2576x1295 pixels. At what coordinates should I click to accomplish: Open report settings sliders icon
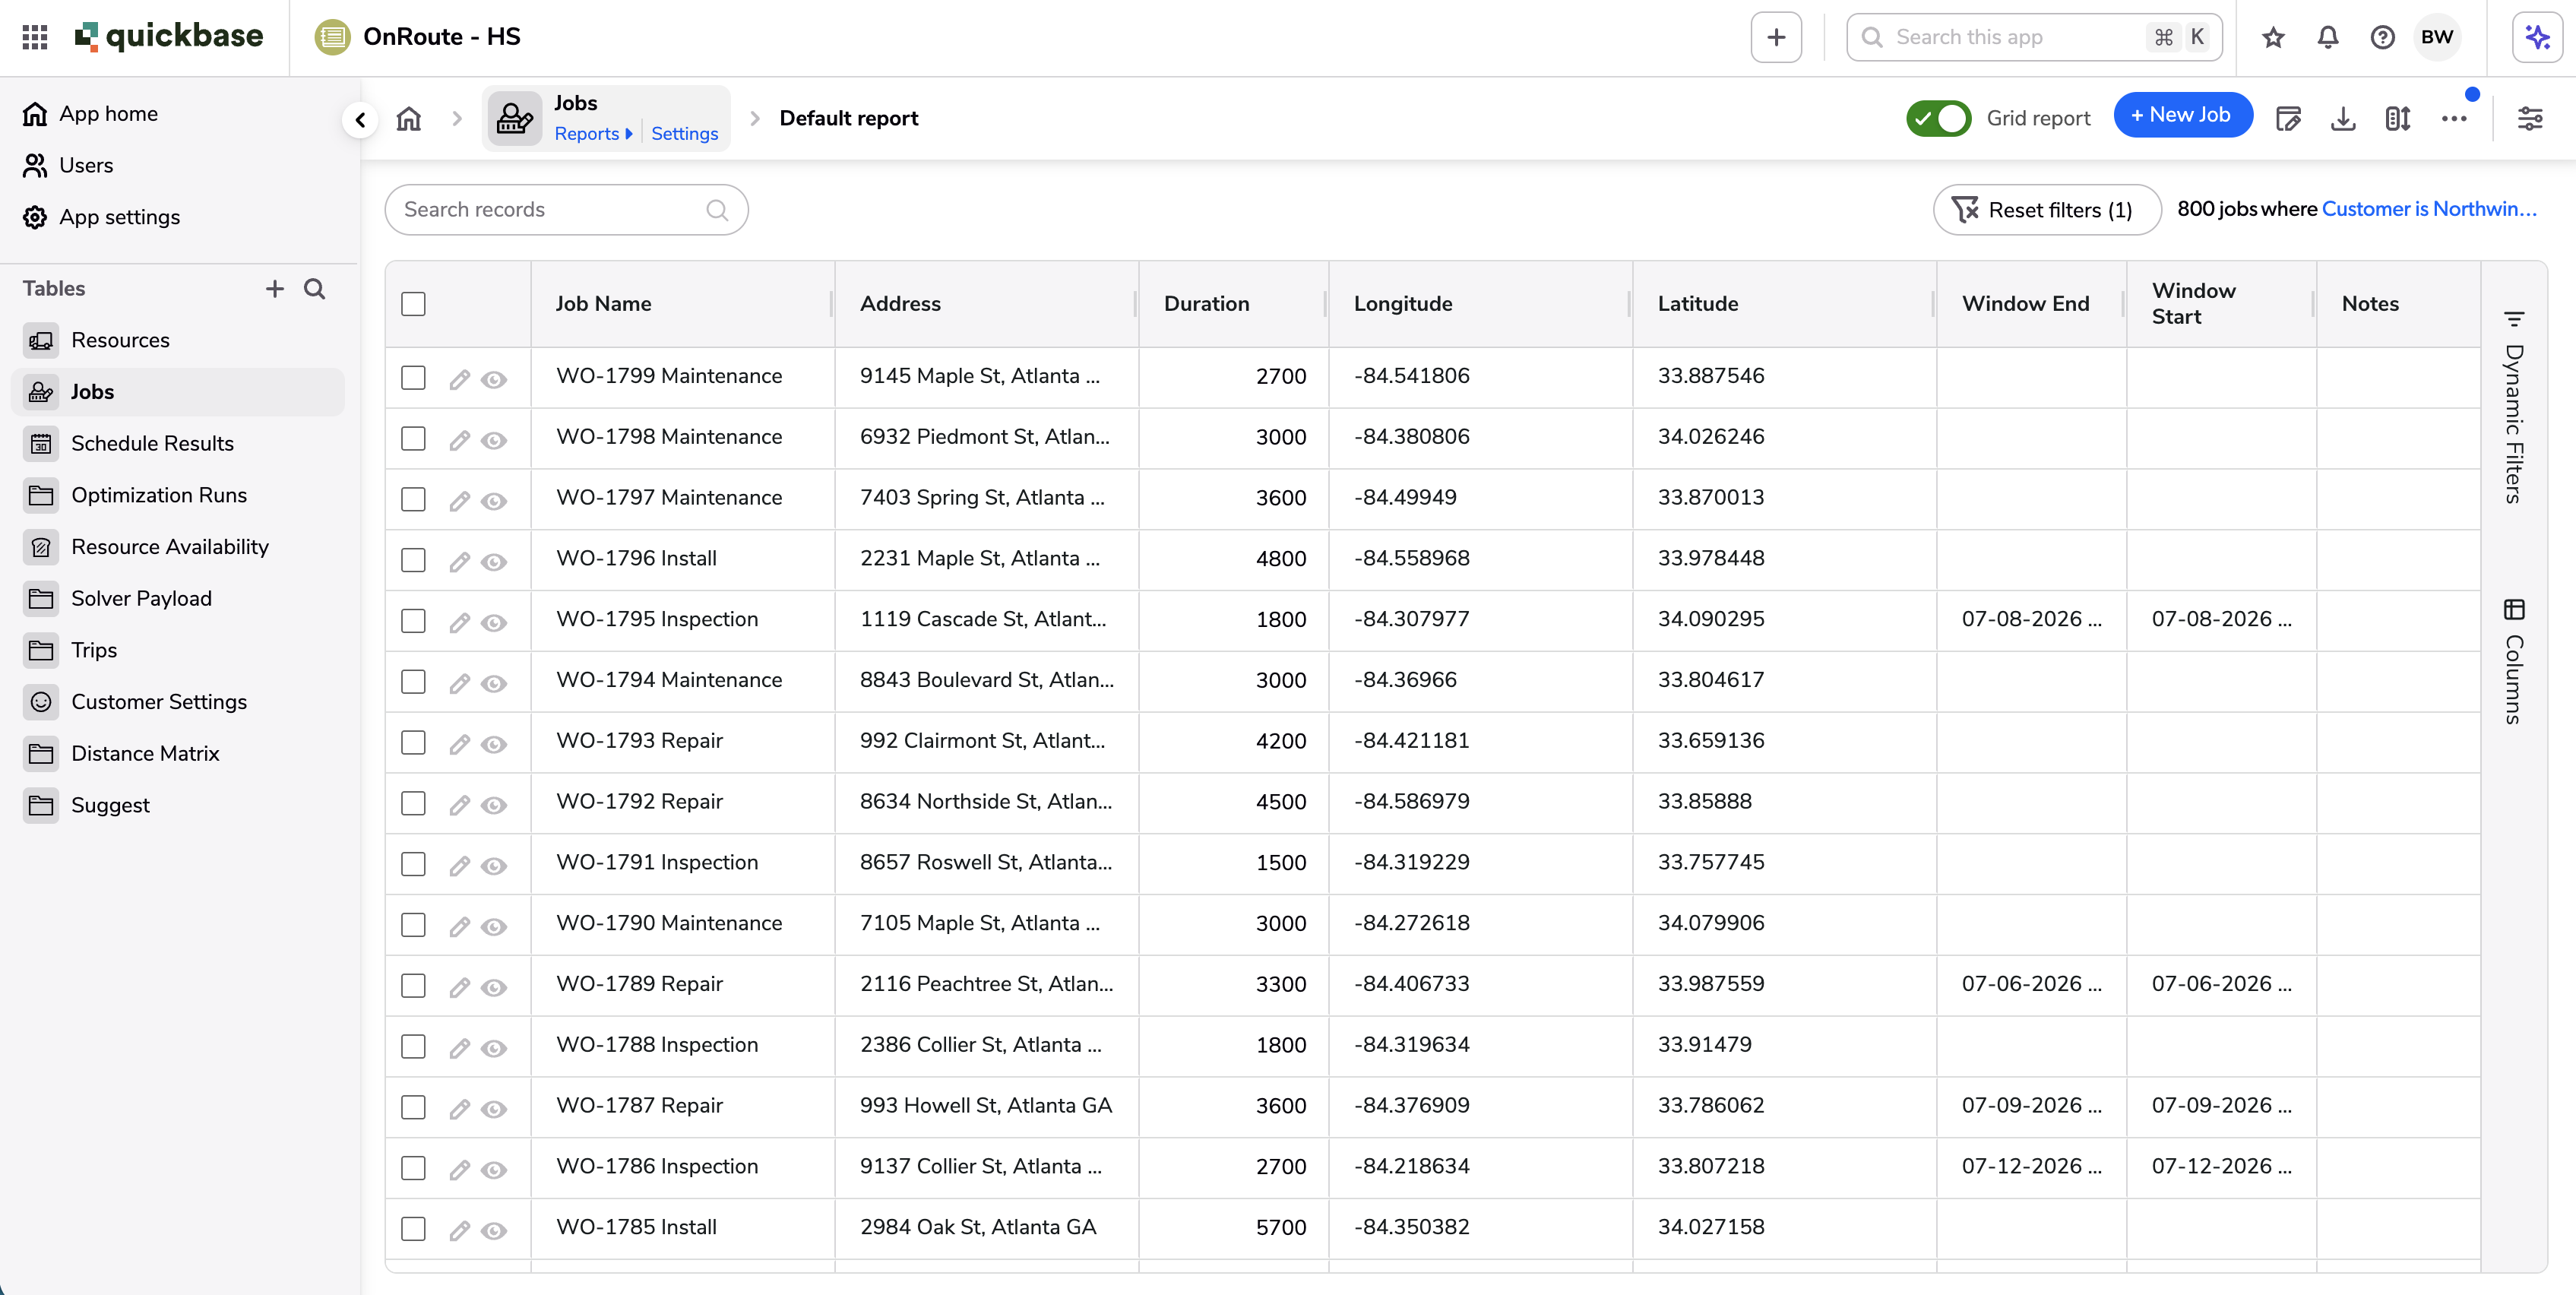(x=2530, y=119)
